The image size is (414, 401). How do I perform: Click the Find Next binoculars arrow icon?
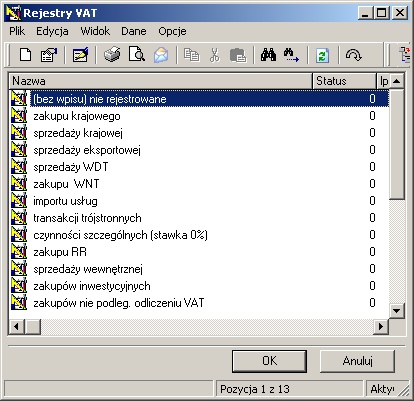pyautogui.click(x=291, y=55)
